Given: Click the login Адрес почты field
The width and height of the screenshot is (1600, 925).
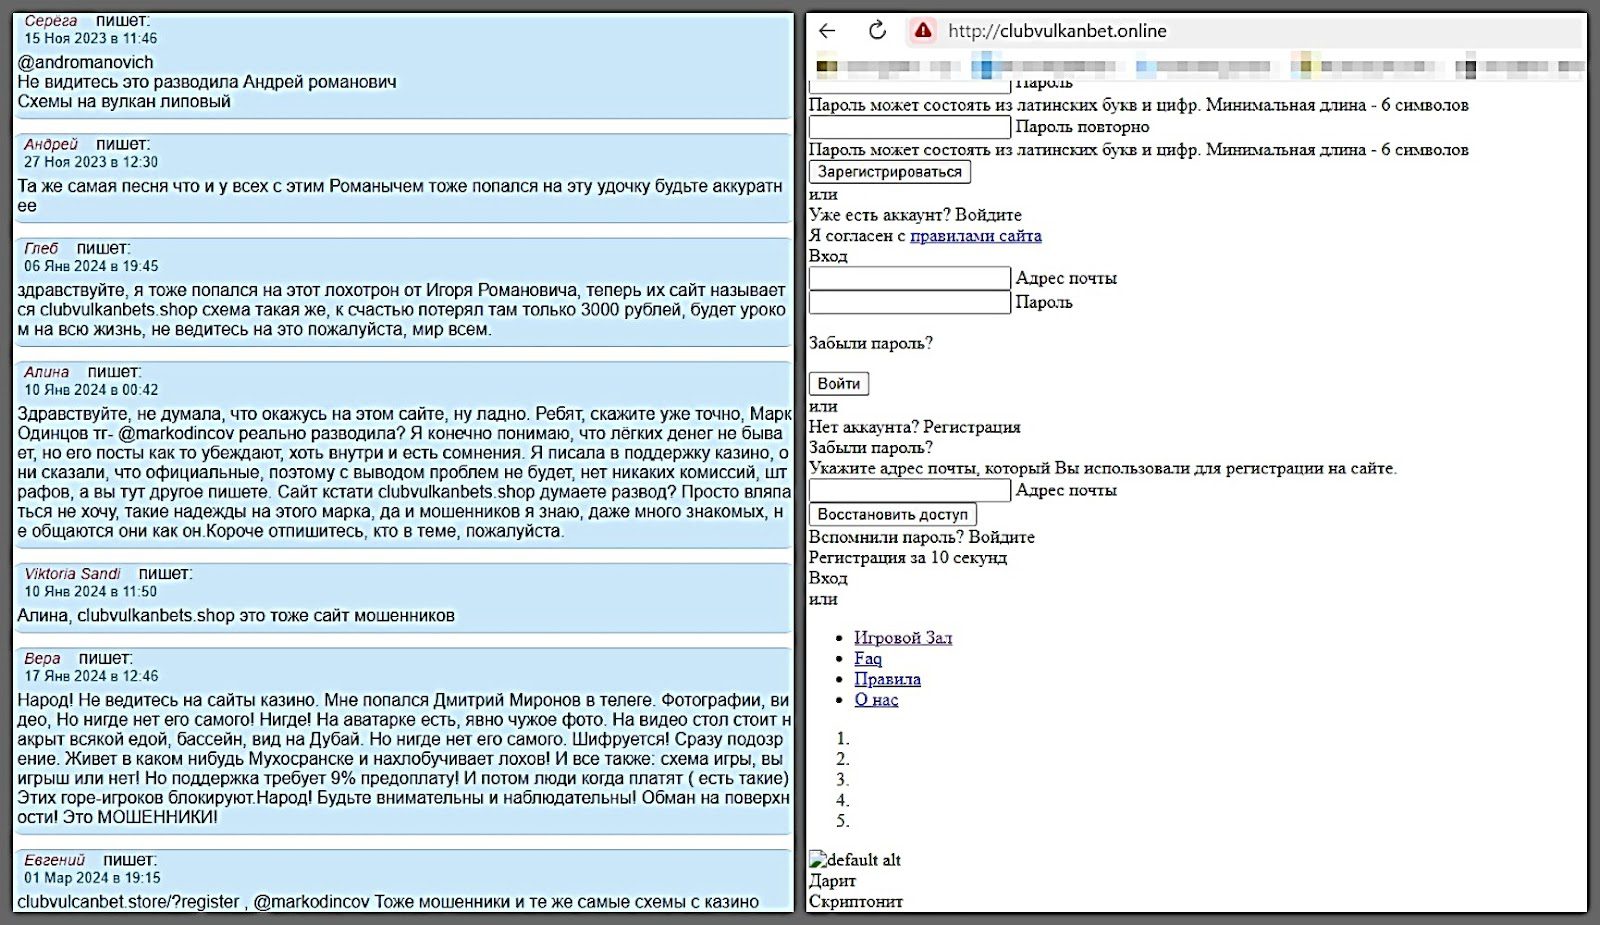Looking at the screenshot, I should pyautogui.click(x=910, y=278).
